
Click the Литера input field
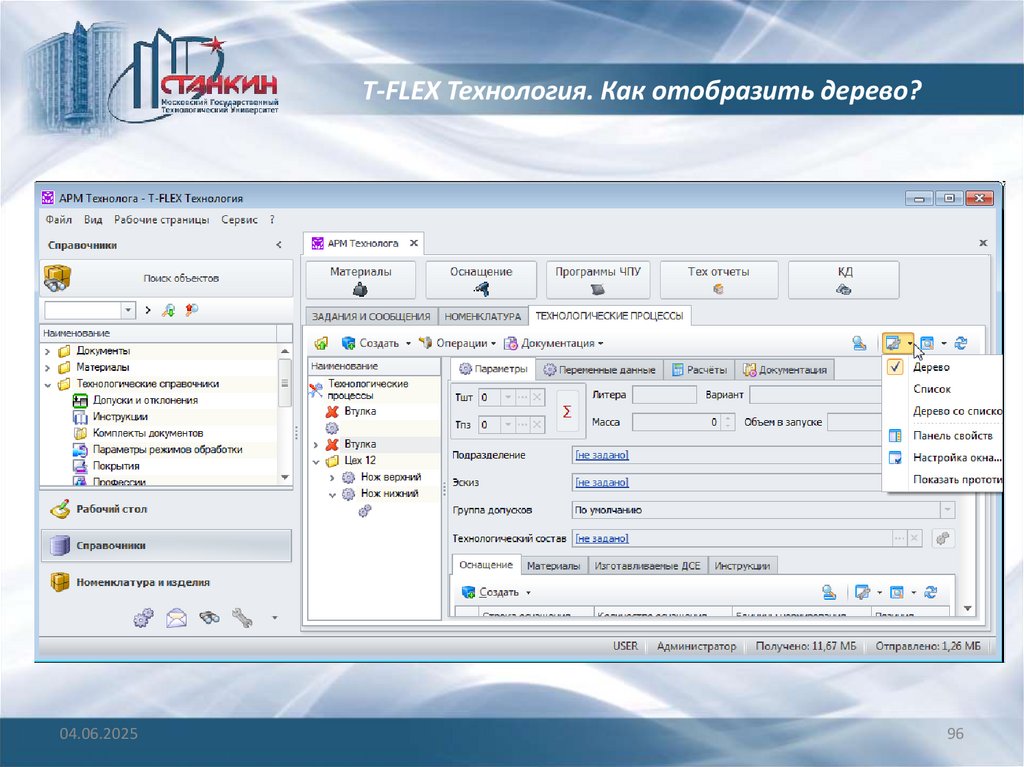(x=664, y=395)
